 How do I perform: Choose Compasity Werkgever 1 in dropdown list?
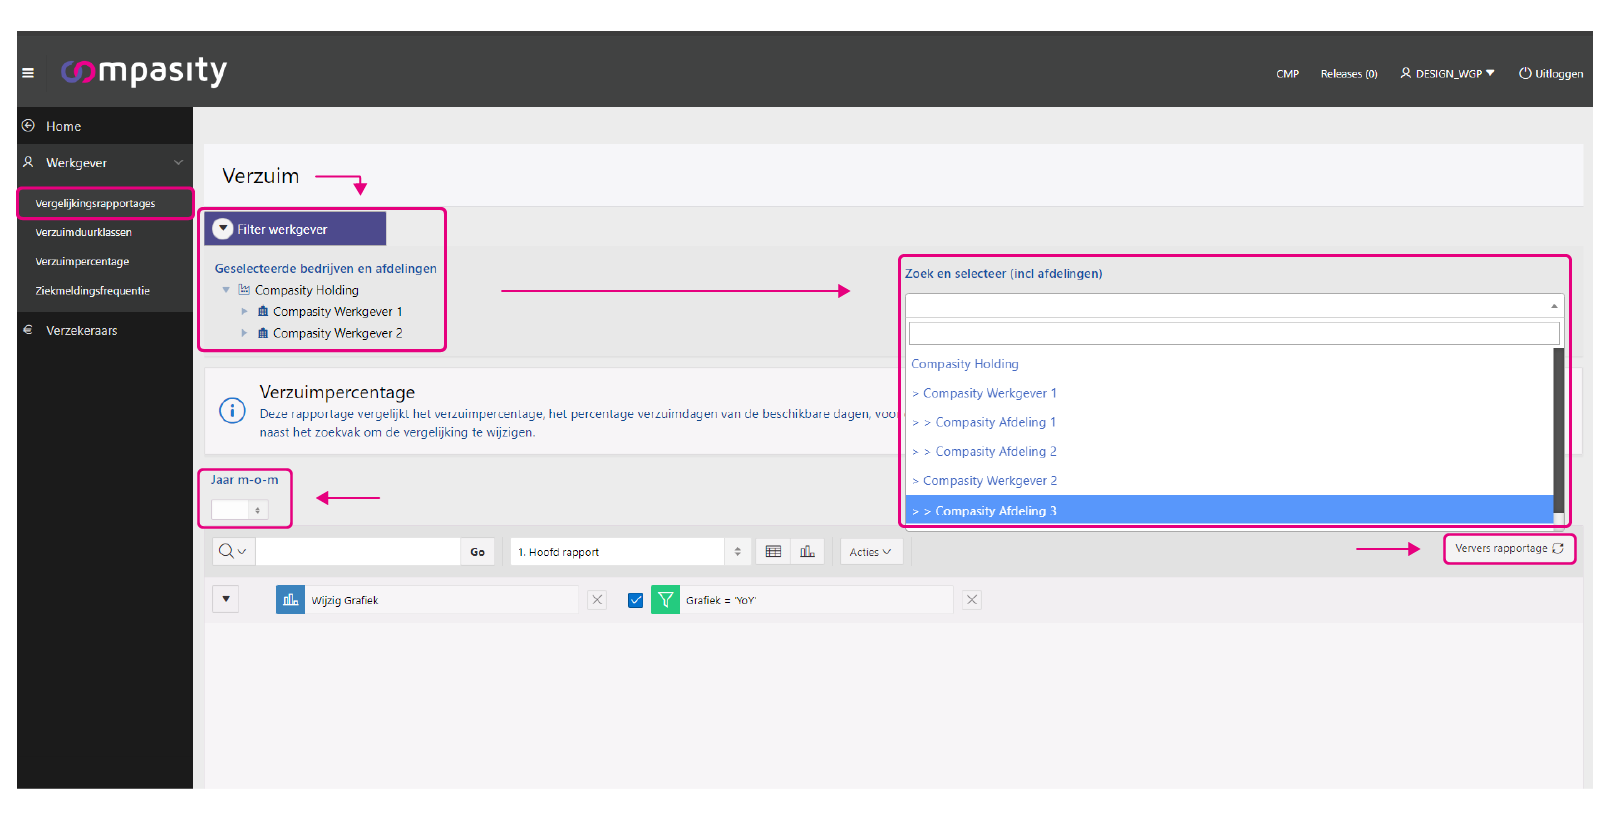point(1229,393)
